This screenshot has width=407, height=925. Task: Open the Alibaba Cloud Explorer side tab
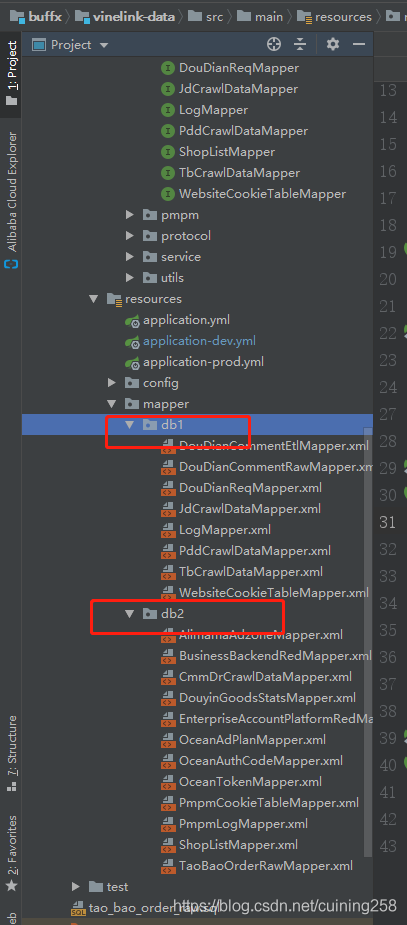(x=11, y=200)
